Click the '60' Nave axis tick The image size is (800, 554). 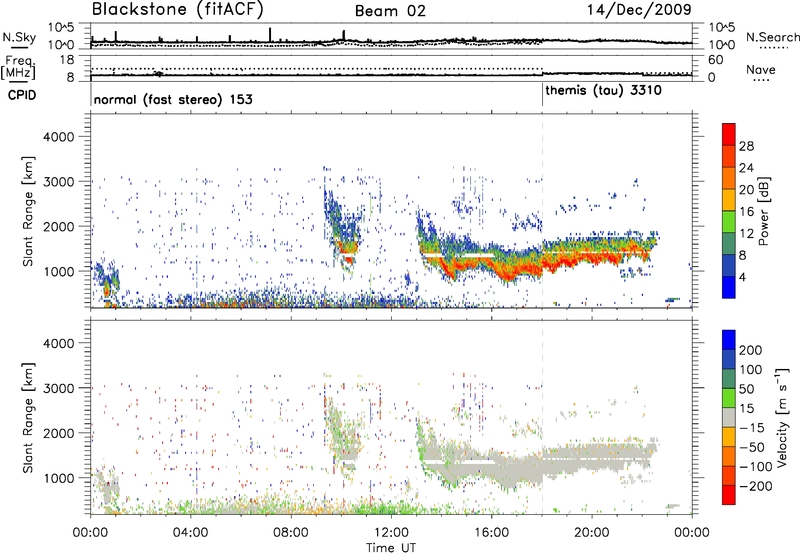pos(716,60)
